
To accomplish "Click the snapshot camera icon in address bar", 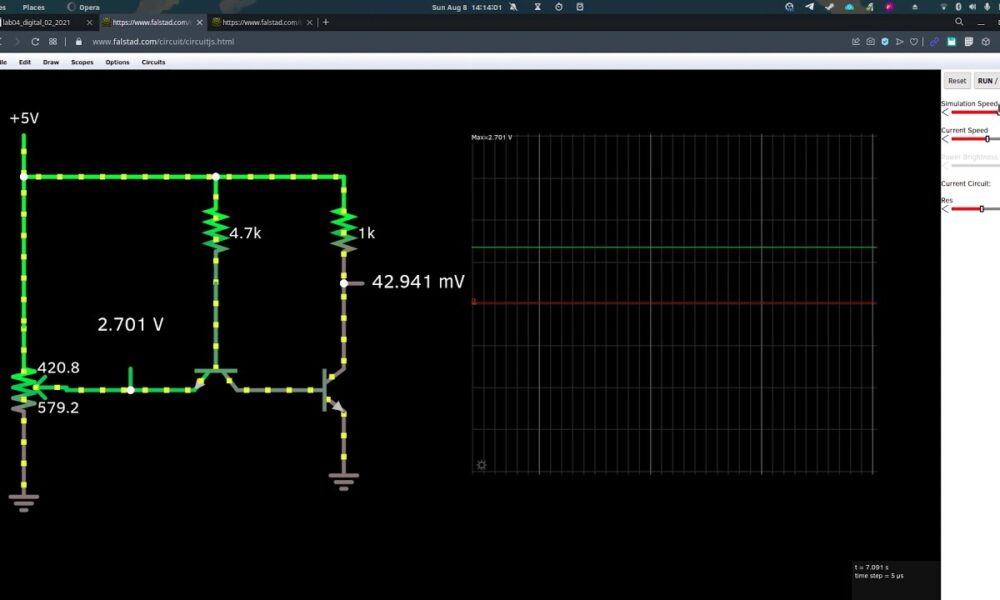I will 871,42.
